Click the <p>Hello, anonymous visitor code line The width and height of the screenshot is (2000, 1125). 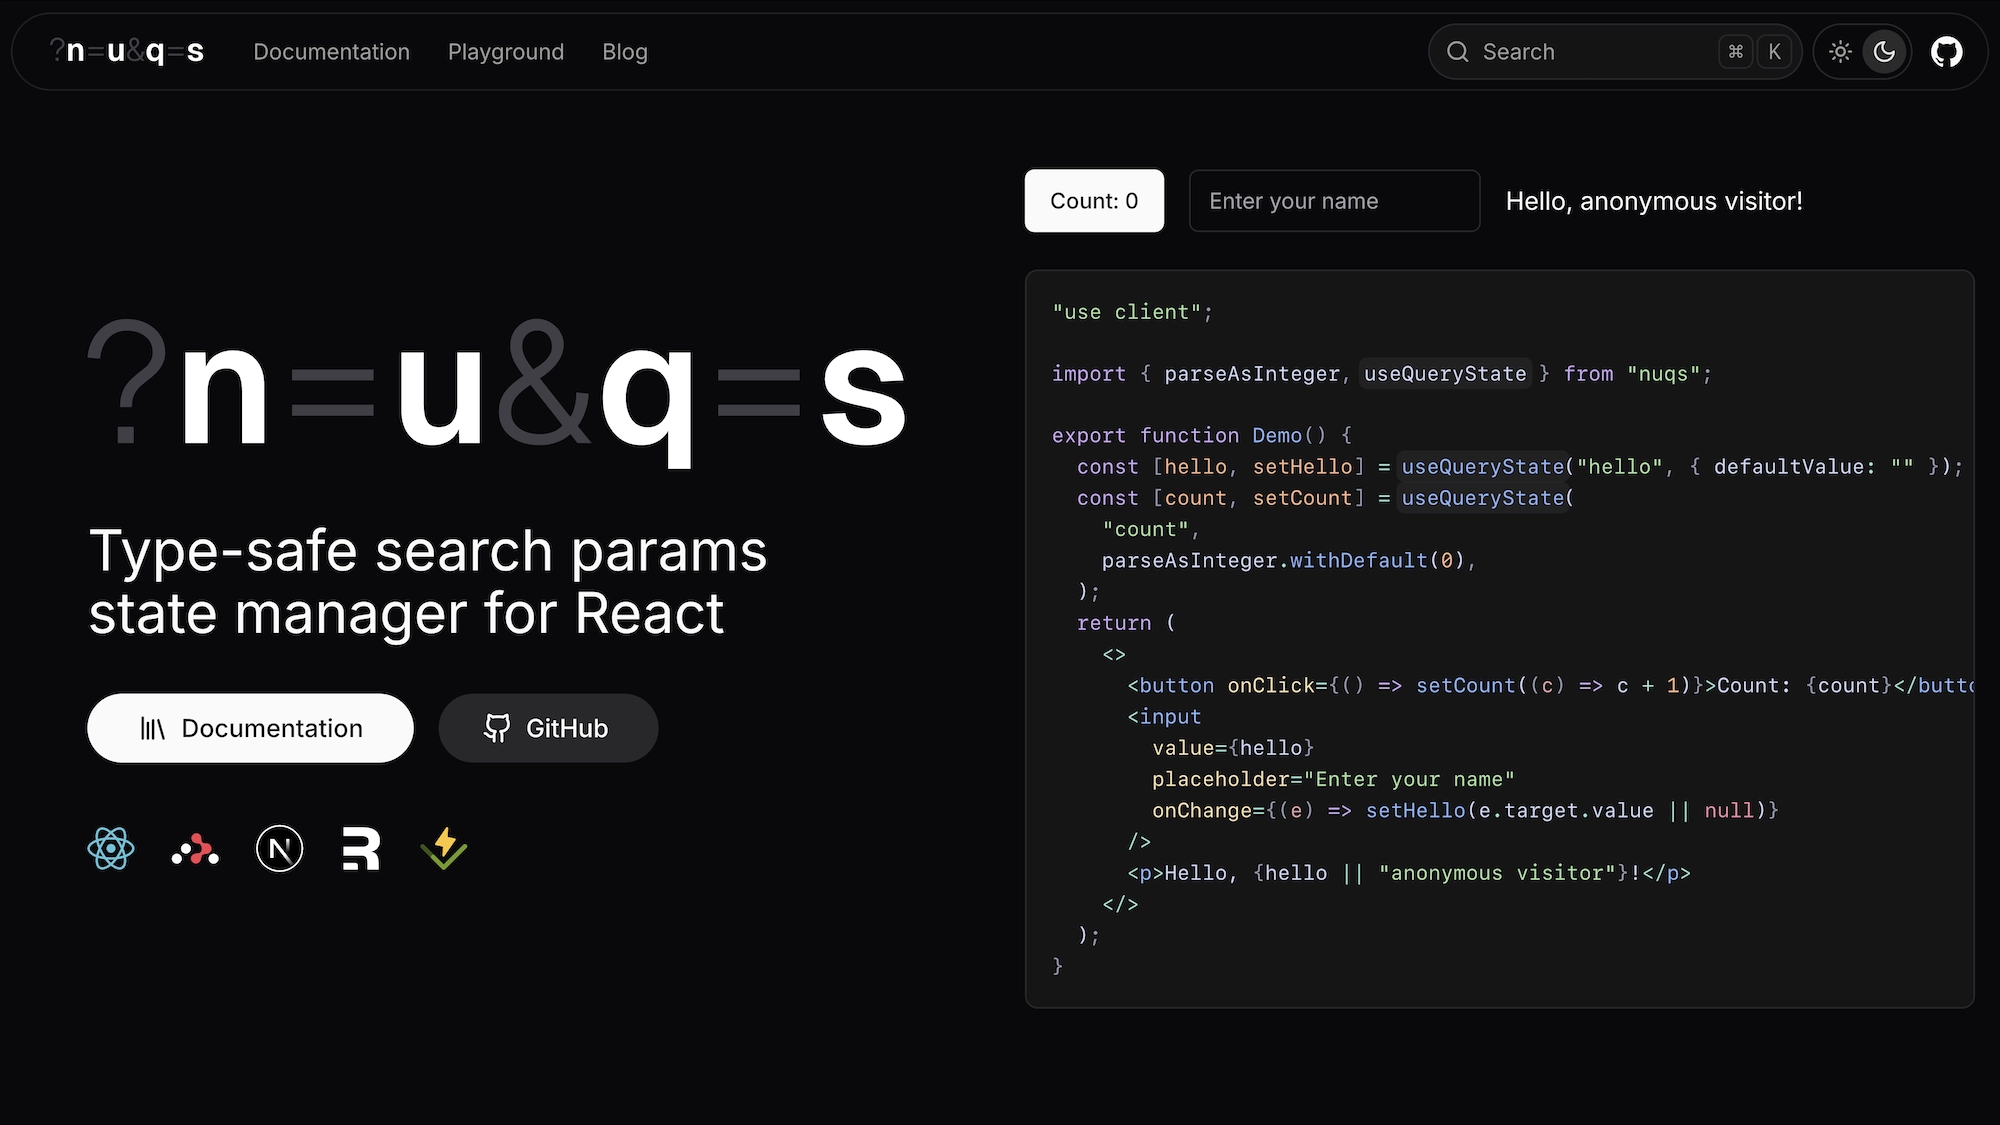click(1409, 873)
